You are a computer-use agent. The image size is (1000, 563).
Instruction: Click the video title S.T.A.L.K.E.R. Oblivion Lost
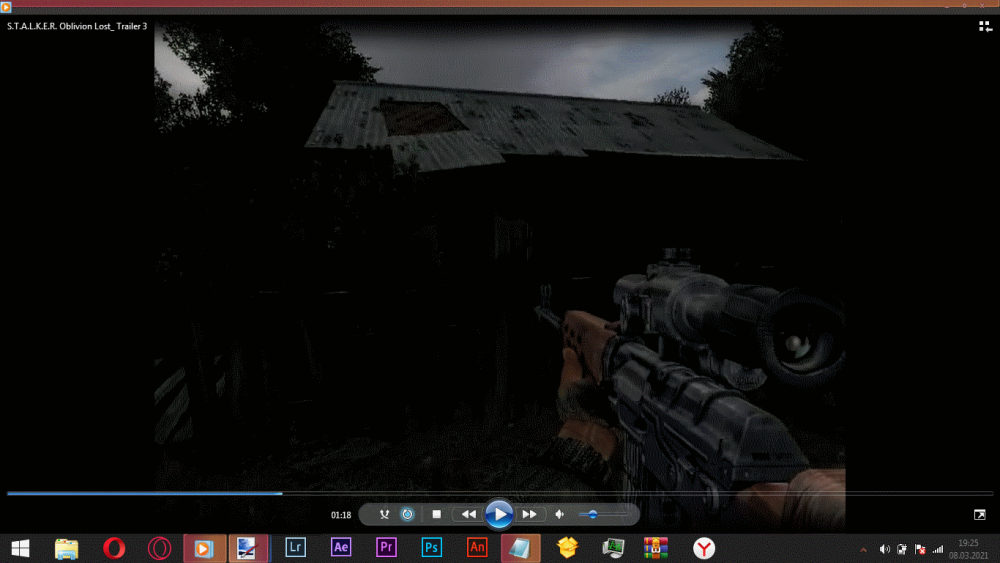tap(77, 26)
